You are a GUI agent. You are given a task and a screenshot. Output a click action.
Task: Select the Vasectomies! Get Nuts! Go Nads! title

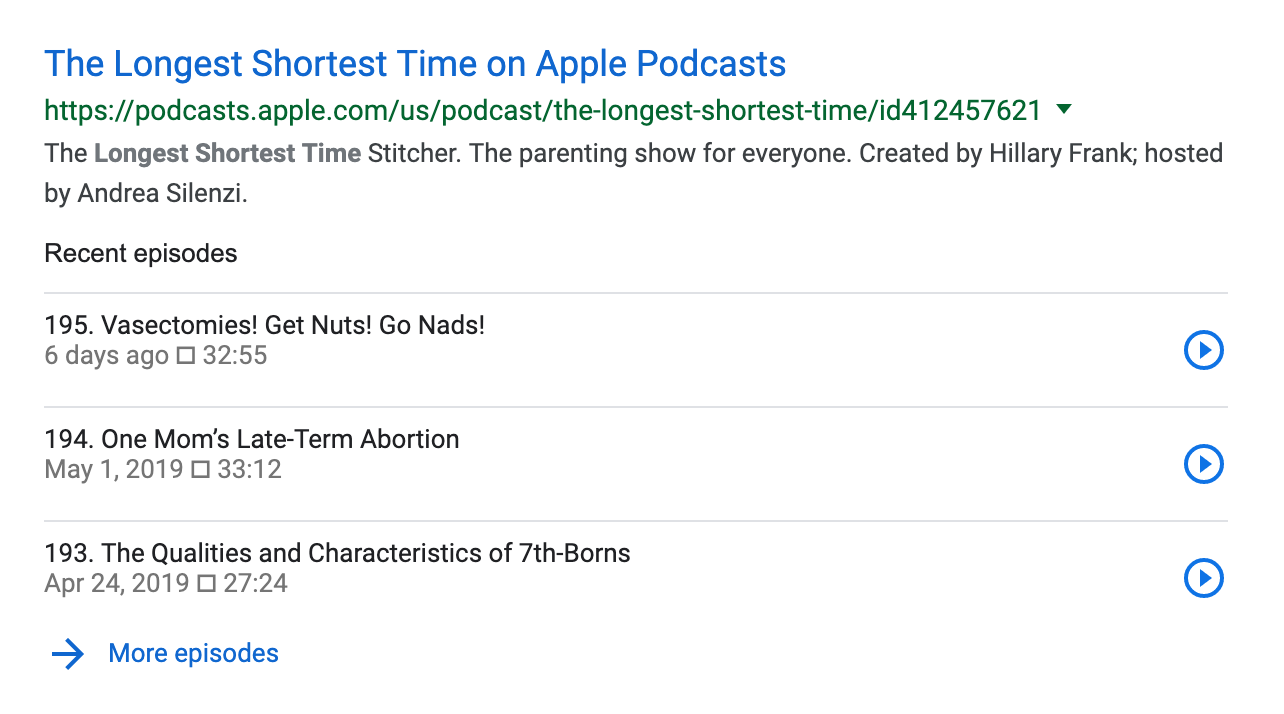264,325
